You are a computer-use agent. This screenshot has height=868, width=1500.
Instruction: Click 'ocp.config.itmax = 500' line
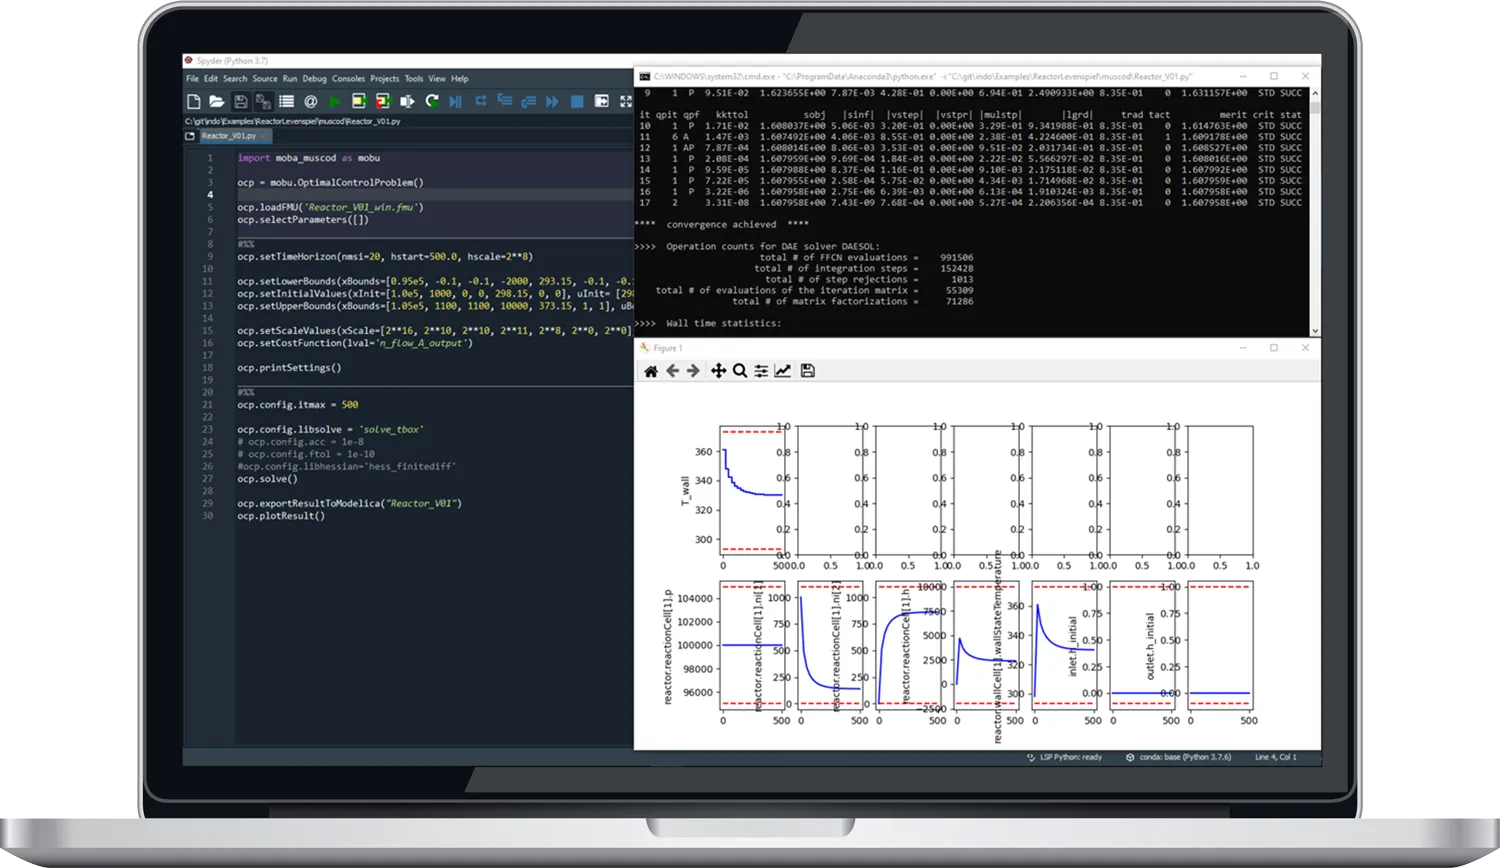(x=298, y=405)
